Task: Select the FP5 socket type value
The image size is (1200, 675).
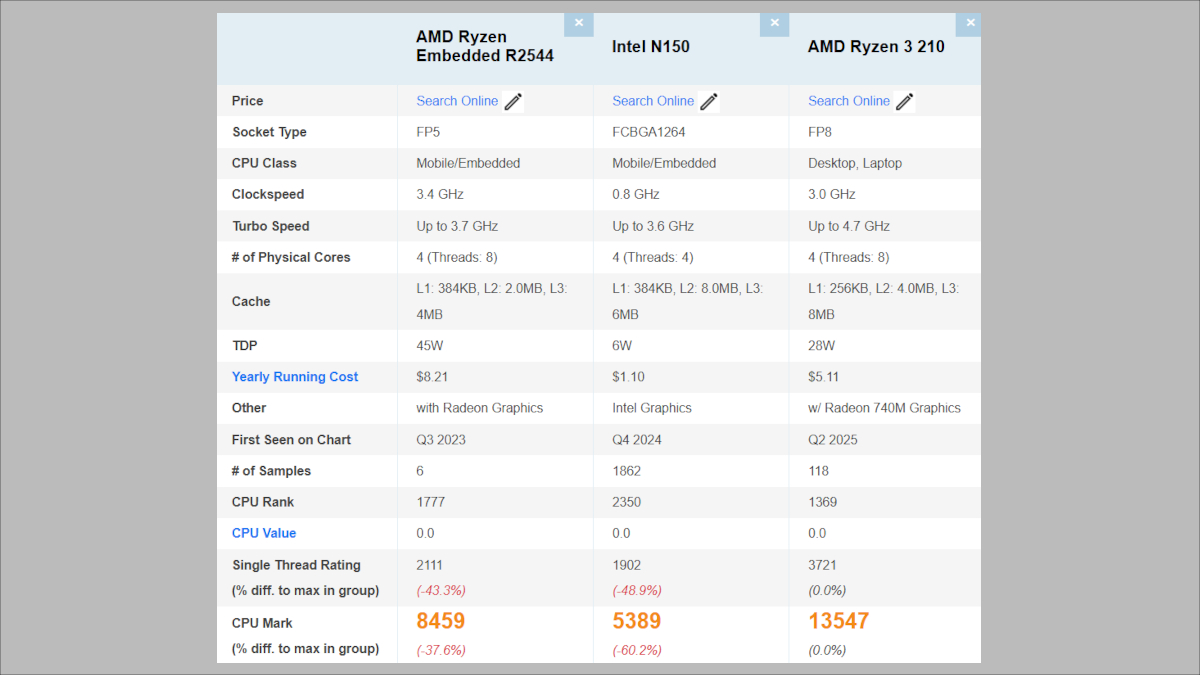Action: coord(430,132)
